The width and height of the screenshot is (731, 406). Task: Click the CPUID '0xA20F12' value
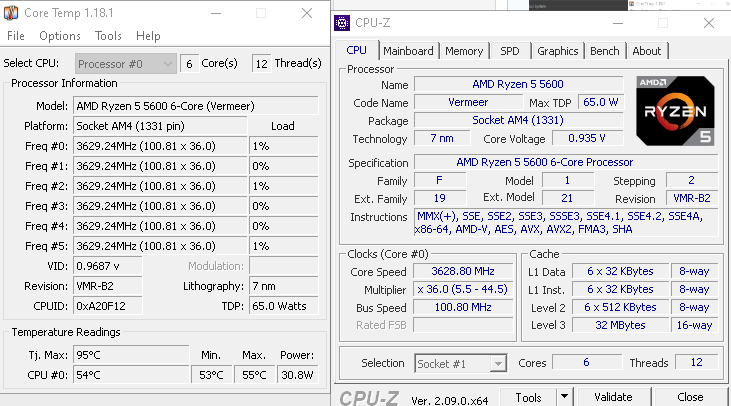(x=107, y=306)
